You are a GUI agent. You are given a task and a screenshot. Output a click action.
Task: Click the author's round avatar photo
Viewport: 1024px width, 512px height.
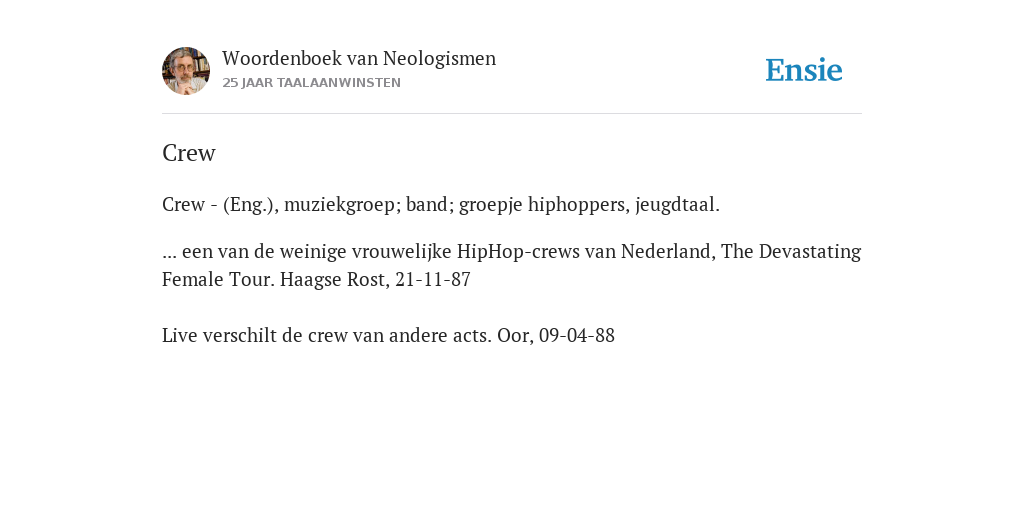(x=186, y=71)
